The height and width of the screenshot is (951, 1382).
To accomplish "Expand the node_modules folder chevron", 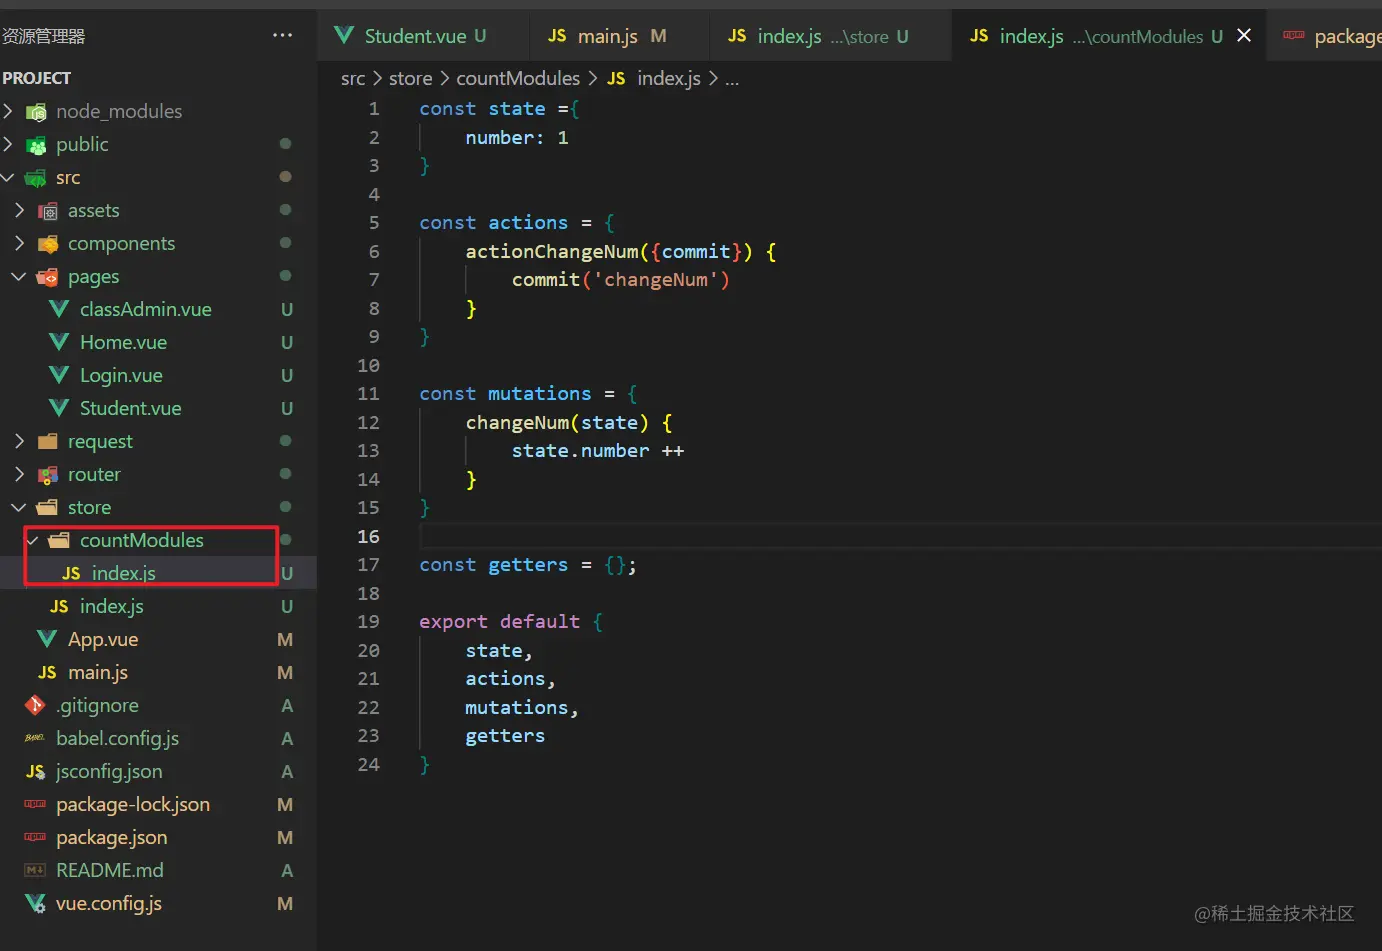I will [8, 111].
